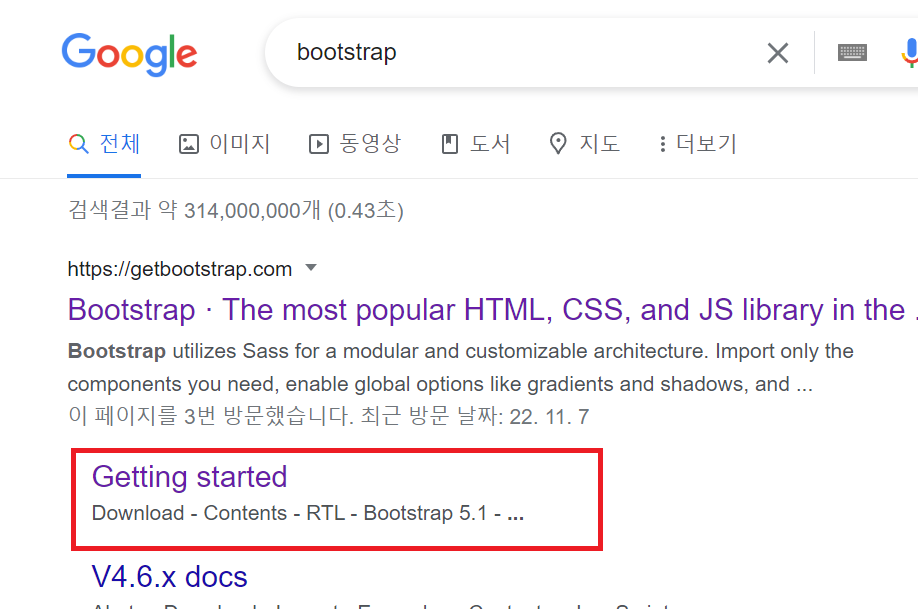Start voice search with microphone icon
Screen dimensions: 918x609
point(910,53)
